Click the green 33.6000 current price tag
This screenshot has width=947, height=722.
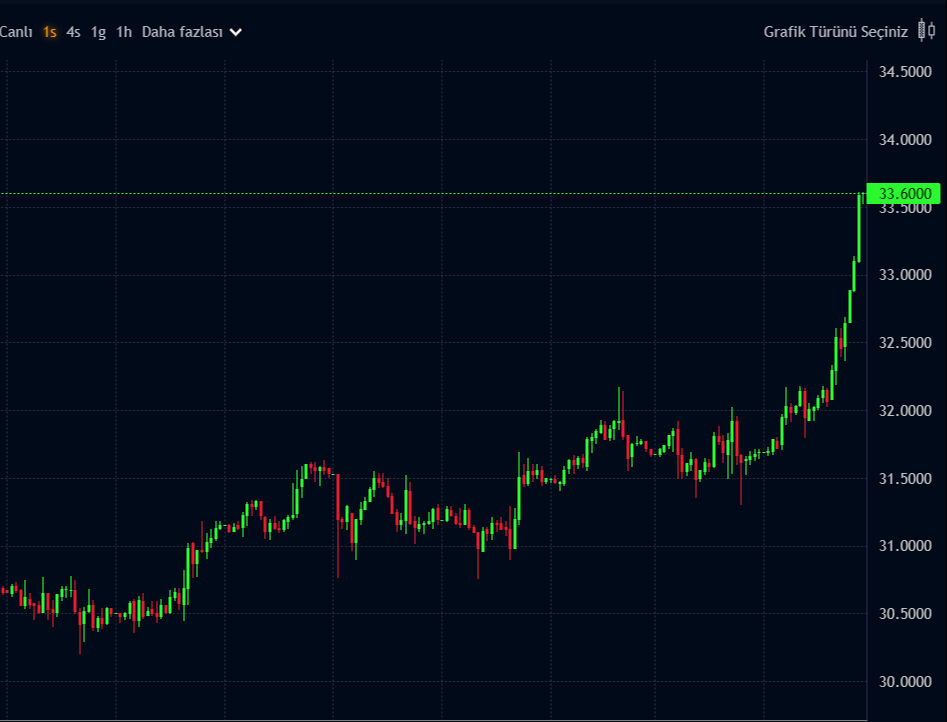pos(904,193)
